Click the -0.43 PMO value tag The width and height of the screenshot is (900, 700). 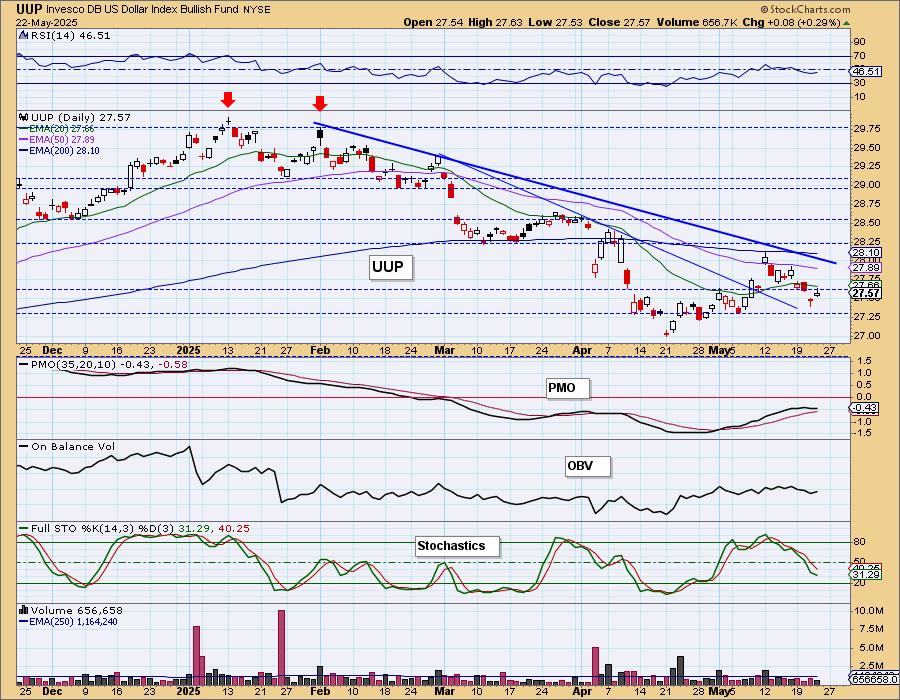864,408
